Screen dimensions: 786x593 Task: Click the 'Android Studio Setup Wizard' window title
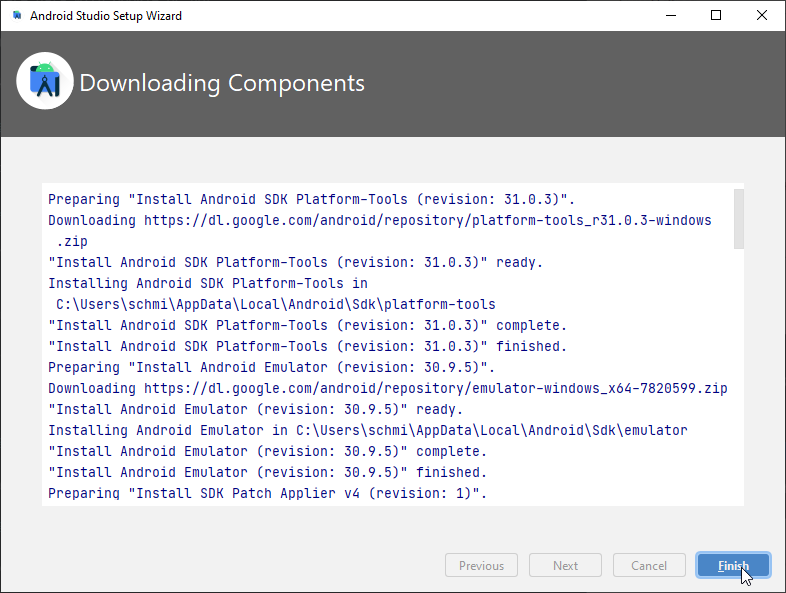(x=106, y=16)
